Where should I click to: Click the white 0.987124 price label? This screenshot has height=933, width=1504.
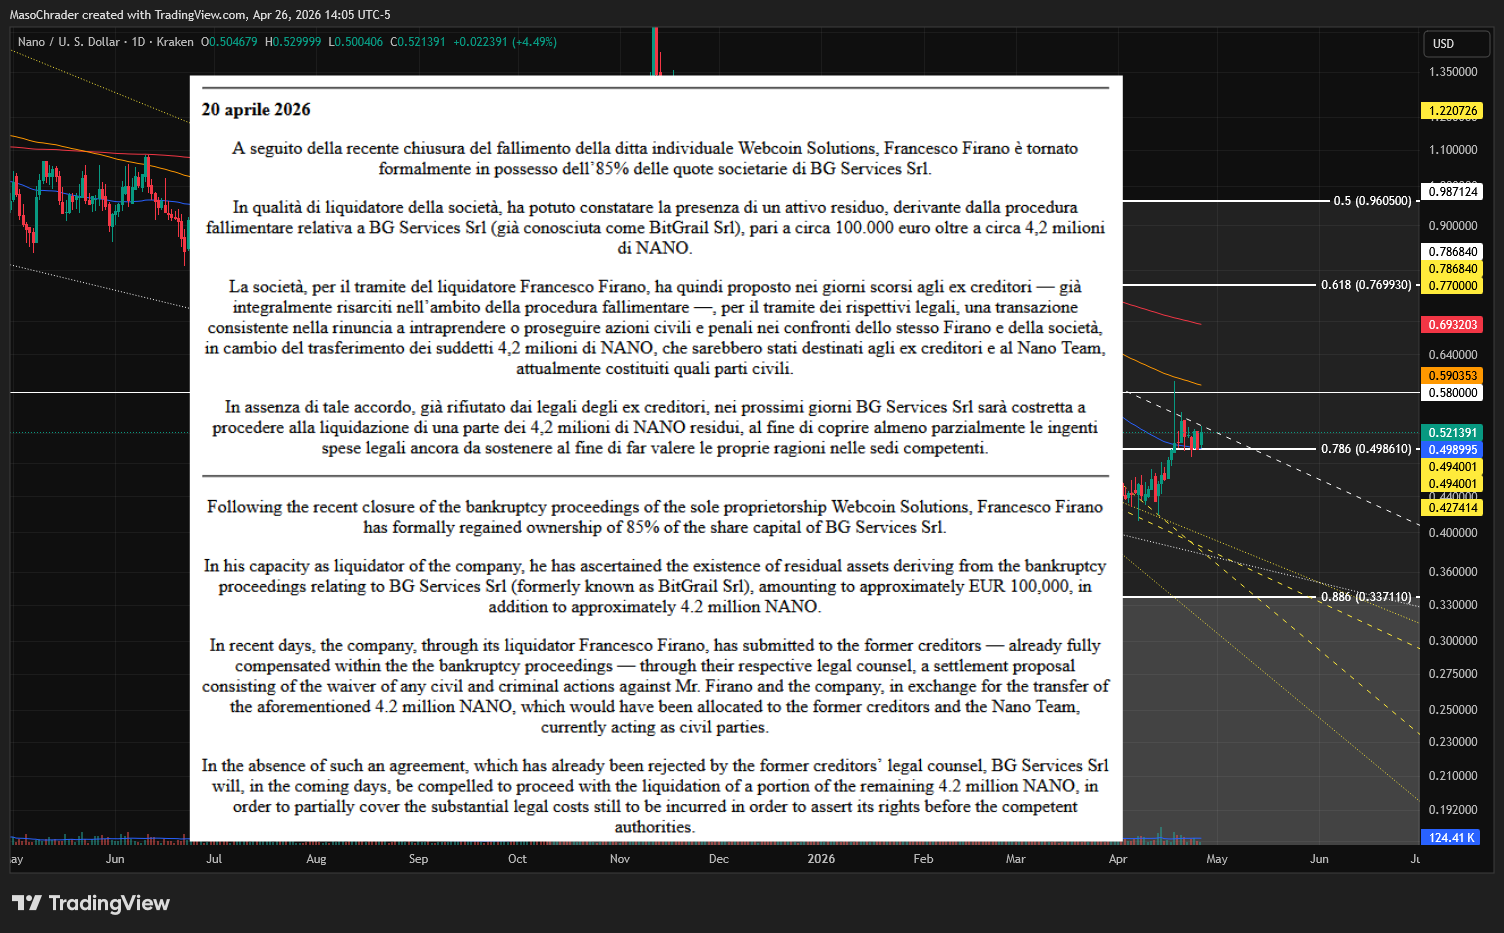pyautogui.click(x=1453, y=192)
